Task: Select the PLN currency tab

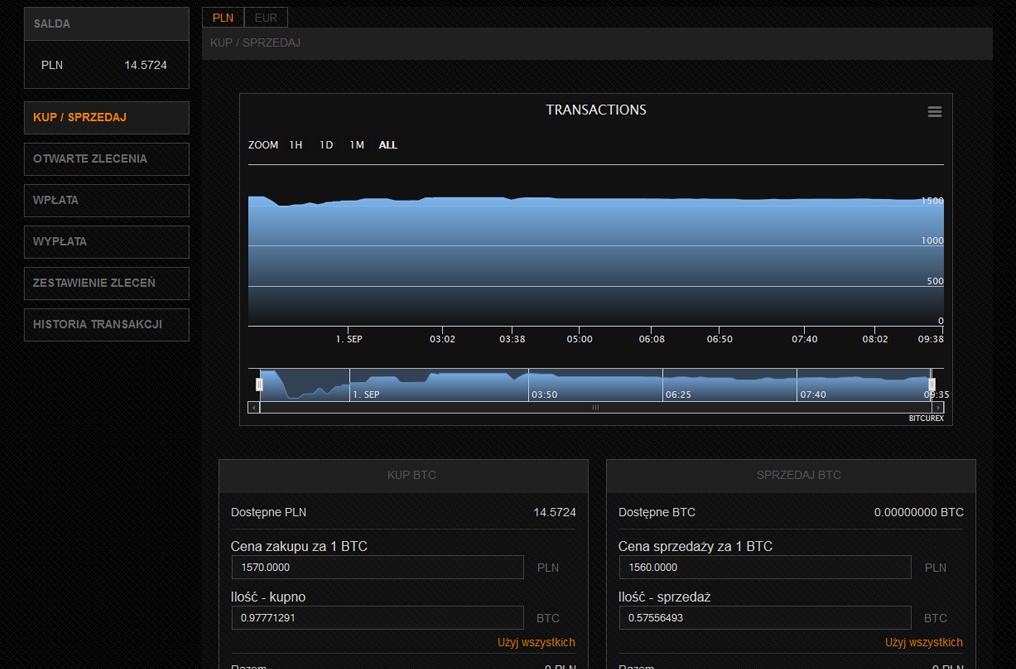Action: click(x=222, y=17)
